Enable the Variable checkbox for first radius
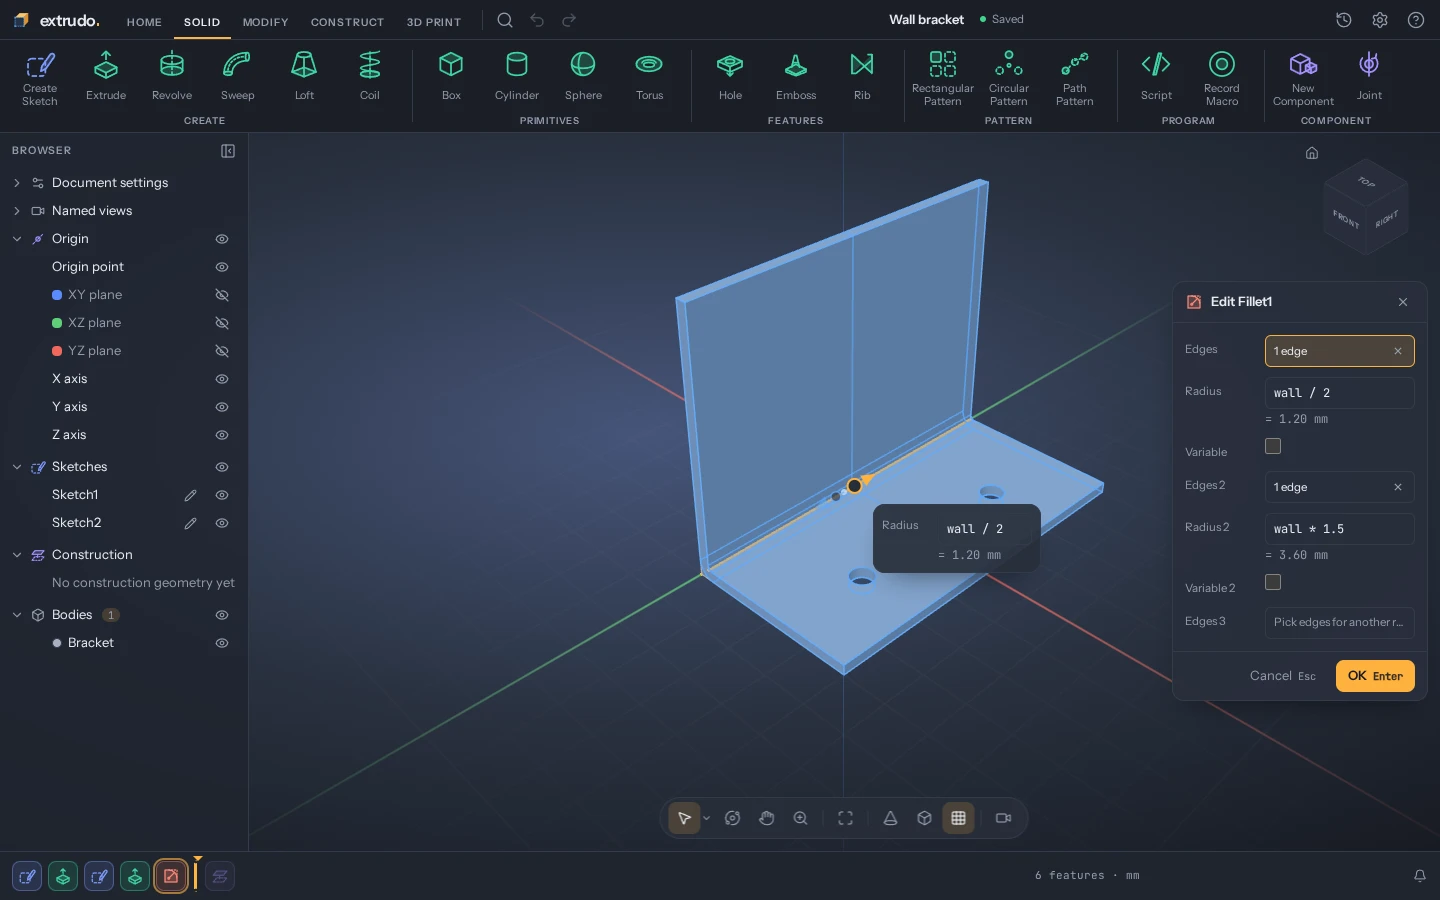Screen dimensions: 1440x900 pyautogui.click(x=1273, y=446)
